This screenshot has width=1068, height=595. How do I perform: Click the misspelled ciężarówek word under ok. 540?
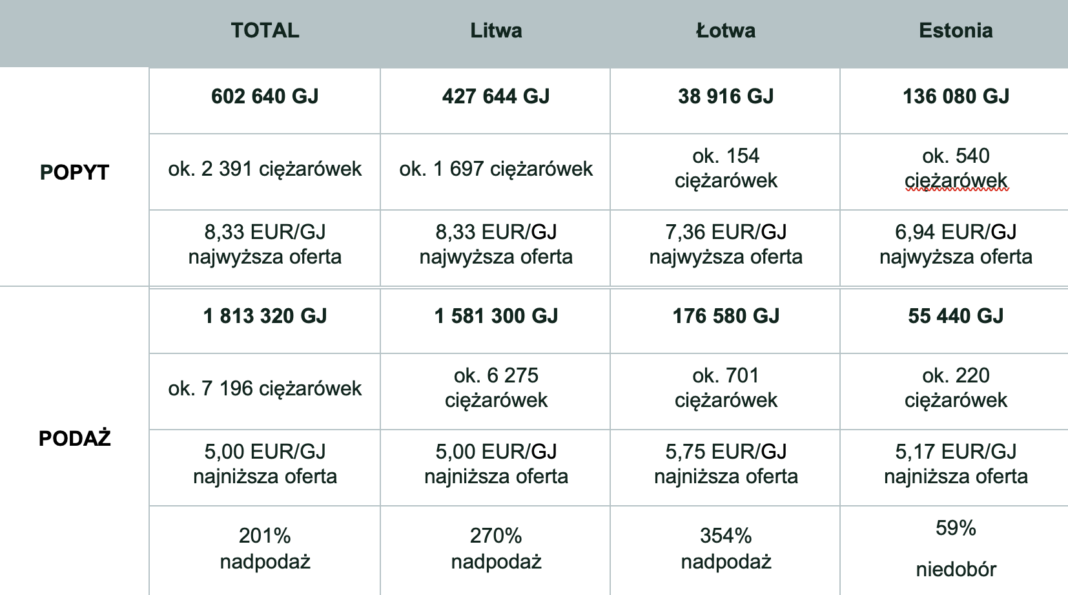pos(956,181)
